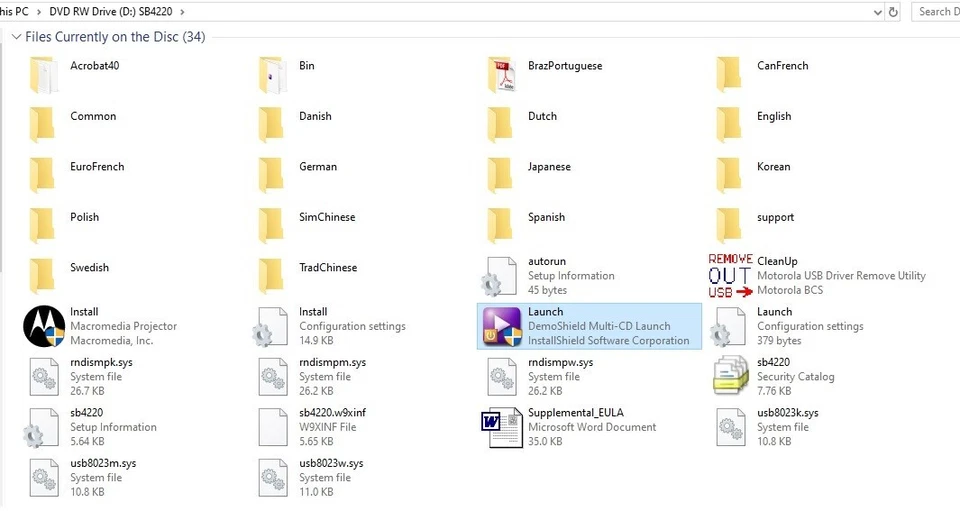Select the Launch DemoShield application icon
This screenshot has width=960, height=511.
pos(502,327)
